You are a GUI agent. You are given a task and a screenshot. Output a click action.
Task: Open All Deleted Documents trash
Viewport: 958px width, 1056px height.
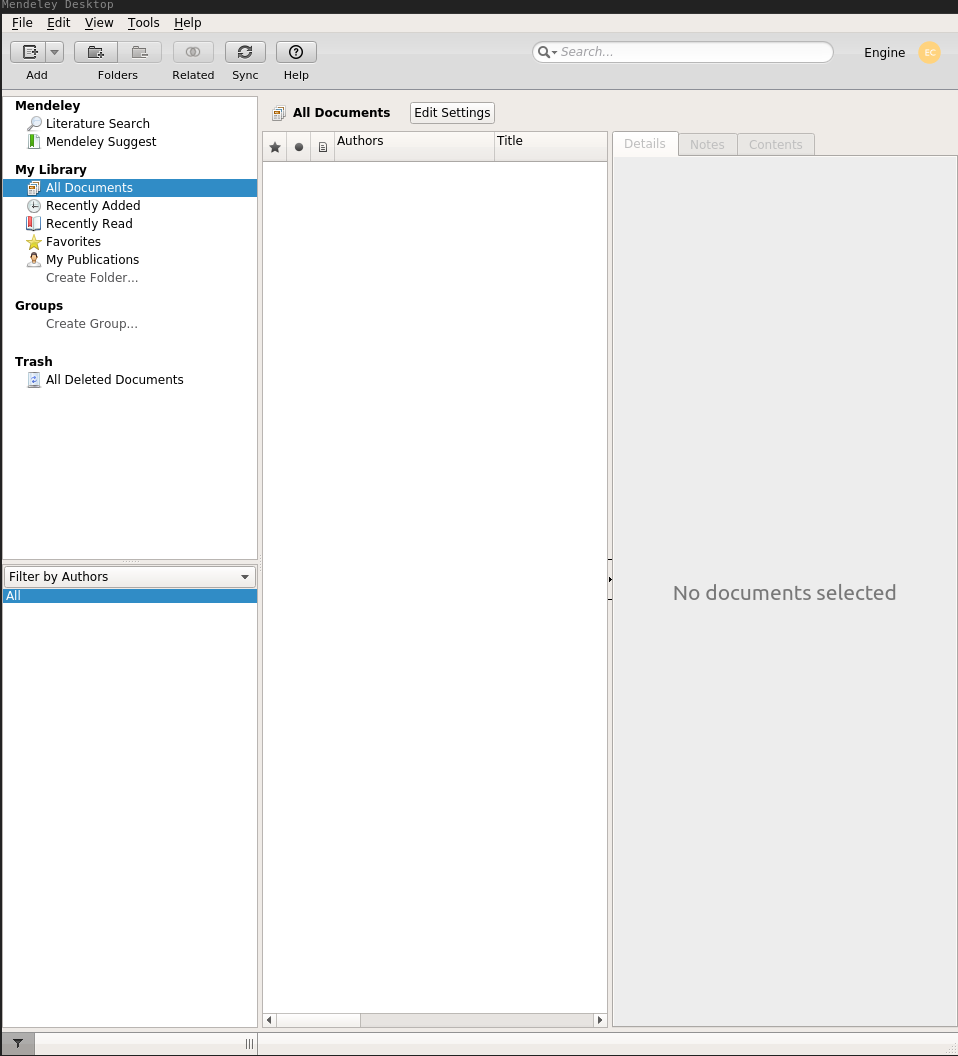(115, 380)
